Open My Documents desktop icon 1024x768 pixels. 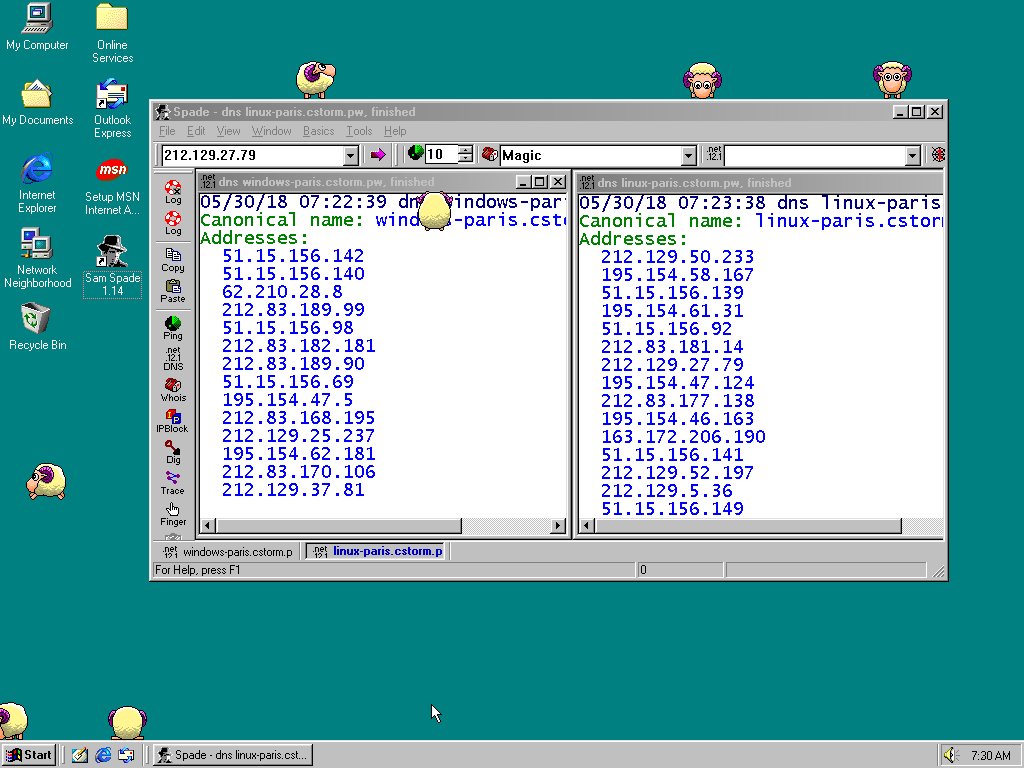pos(37,102)
